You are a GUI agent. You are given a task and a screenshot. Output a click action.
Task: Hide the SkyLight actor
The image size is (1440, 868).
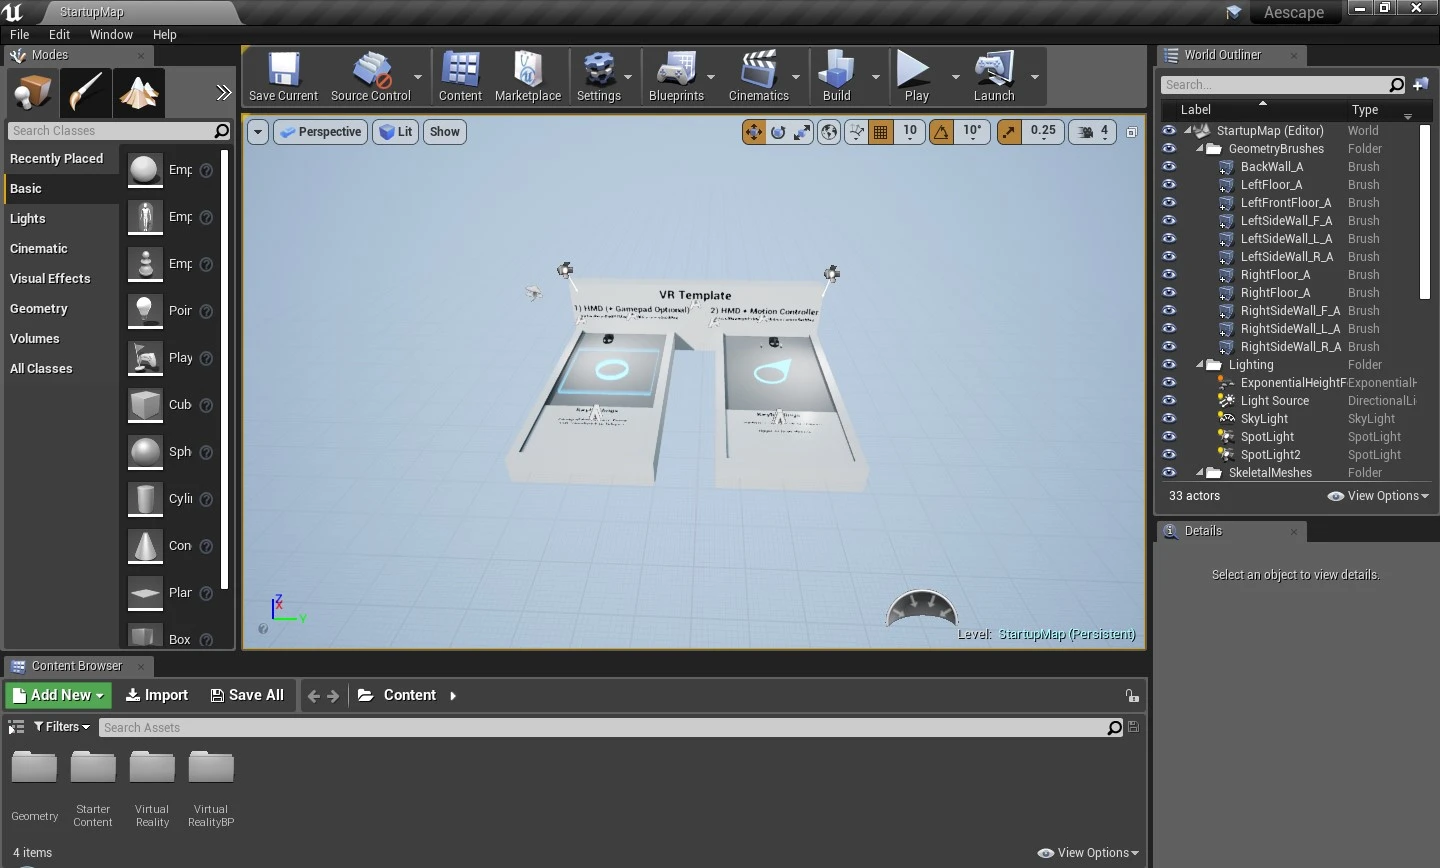click(1169, 419)
